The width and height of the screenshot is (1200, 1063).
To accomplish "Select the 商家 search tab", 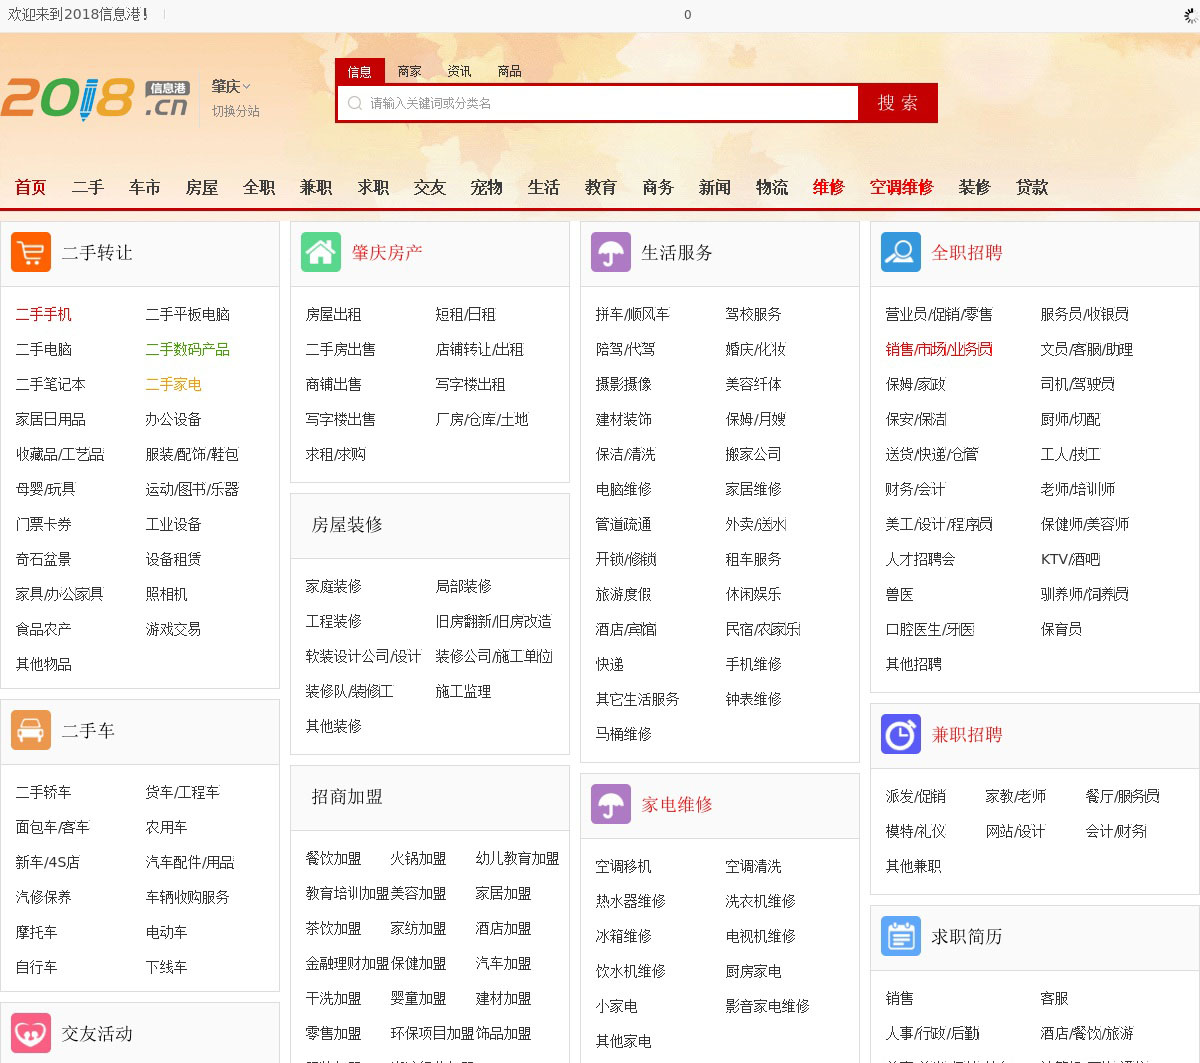I will click(x=409, y=71).
